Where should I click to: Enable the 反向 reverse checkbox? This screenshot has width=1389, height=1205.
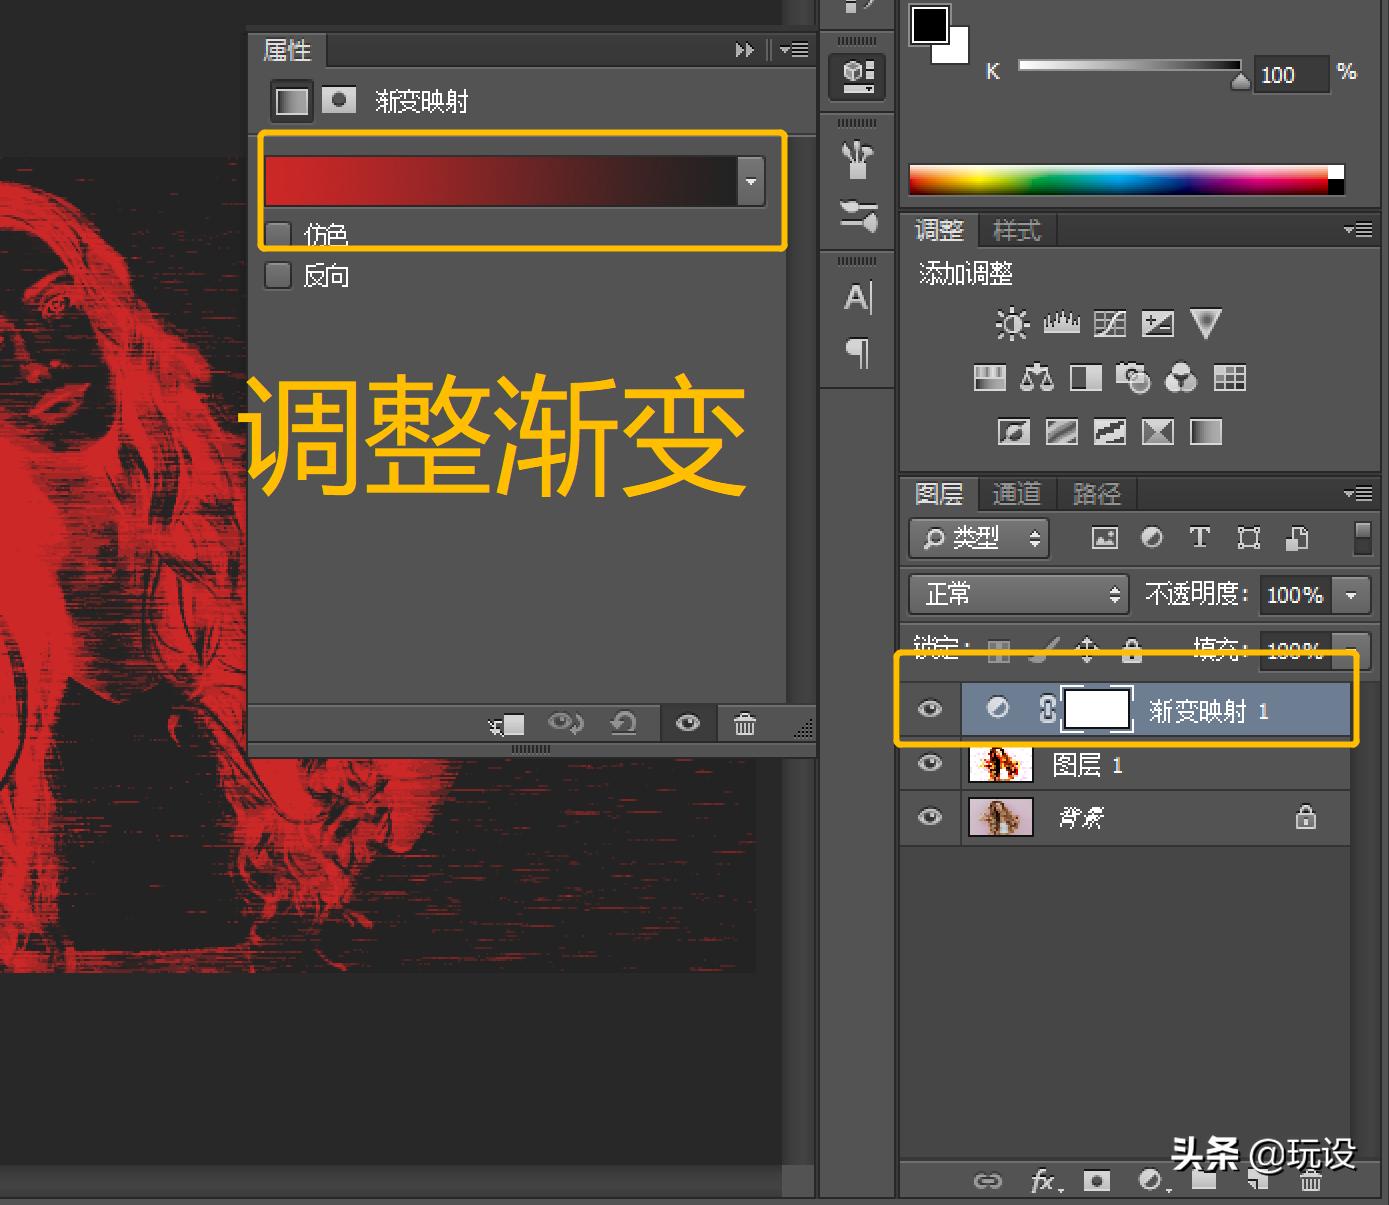click(278, 275)
